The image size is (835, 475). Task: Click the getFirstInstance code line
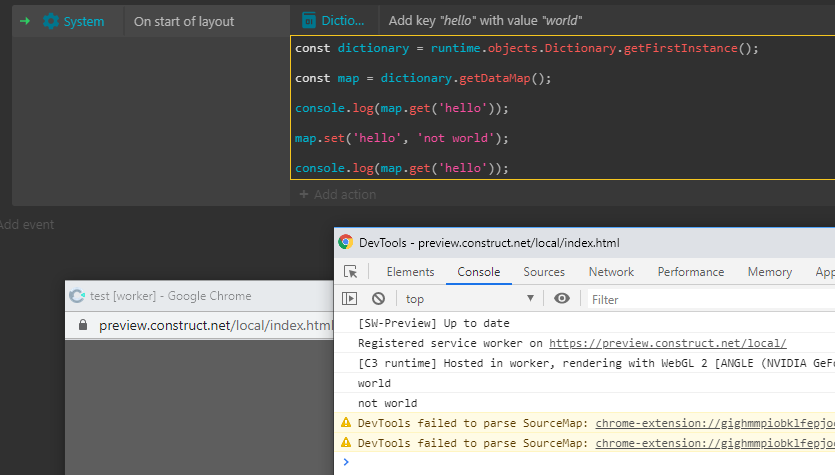(527, 48)
